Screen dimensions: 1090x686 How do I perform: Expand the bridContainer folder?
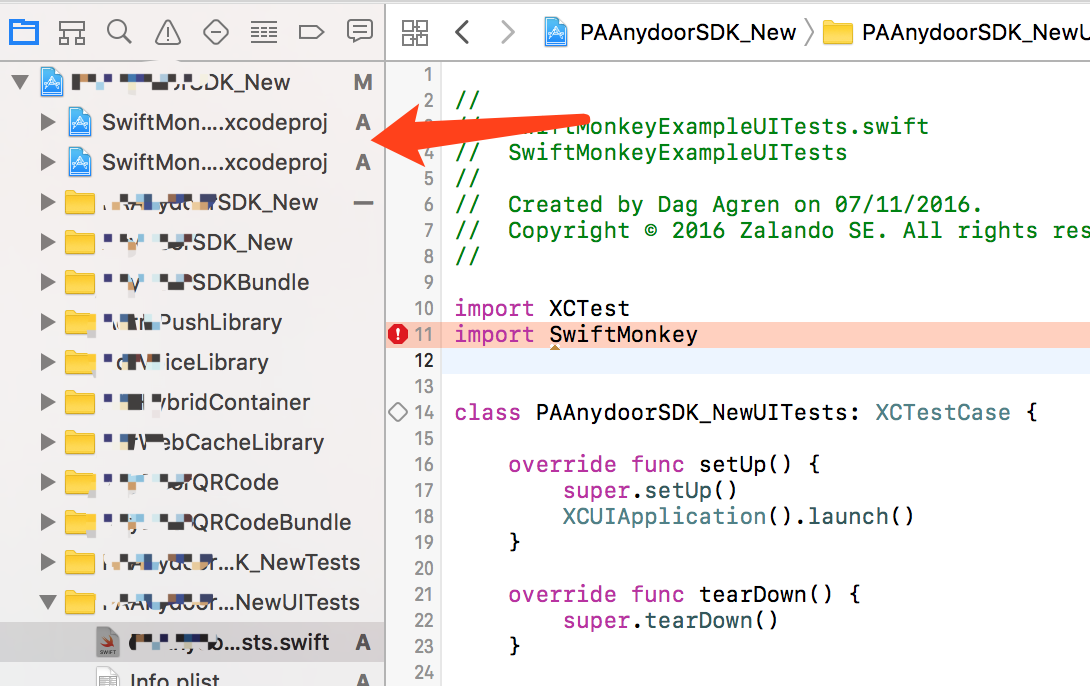click(47, 402)
